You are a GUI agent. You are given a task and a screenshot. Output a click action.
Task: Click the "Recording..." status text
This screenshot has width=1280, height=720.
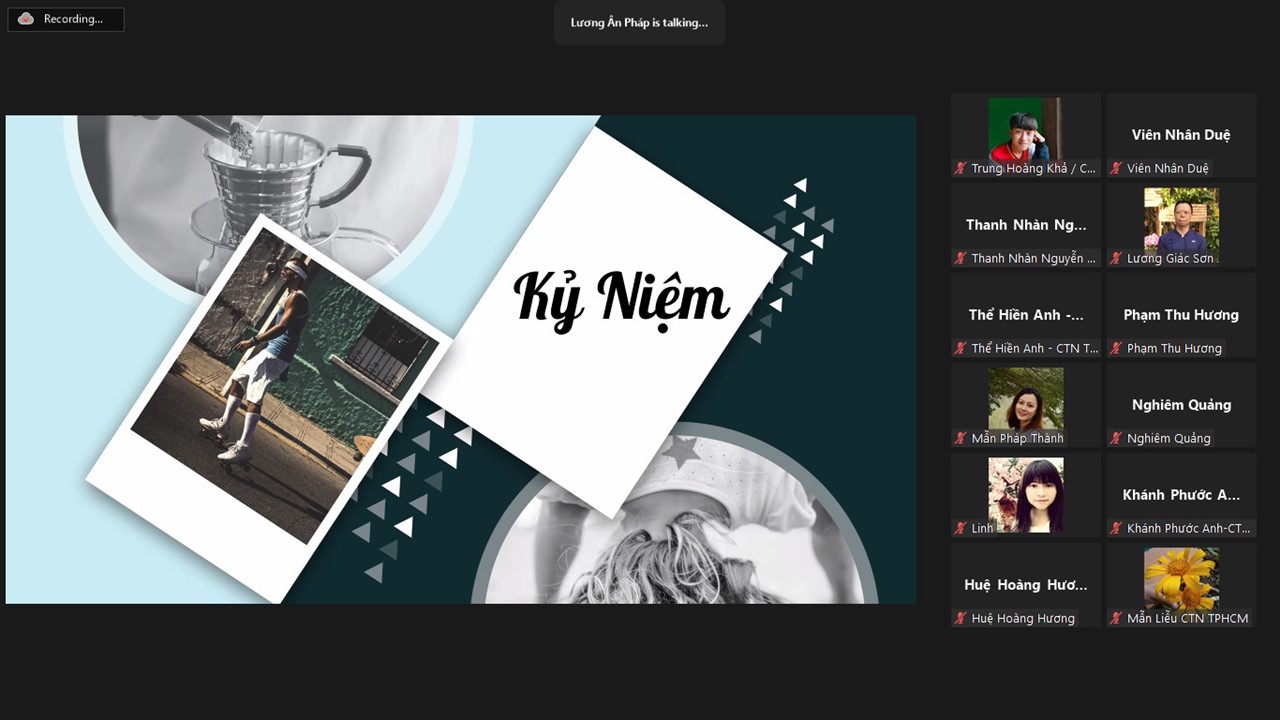[73, 19]
